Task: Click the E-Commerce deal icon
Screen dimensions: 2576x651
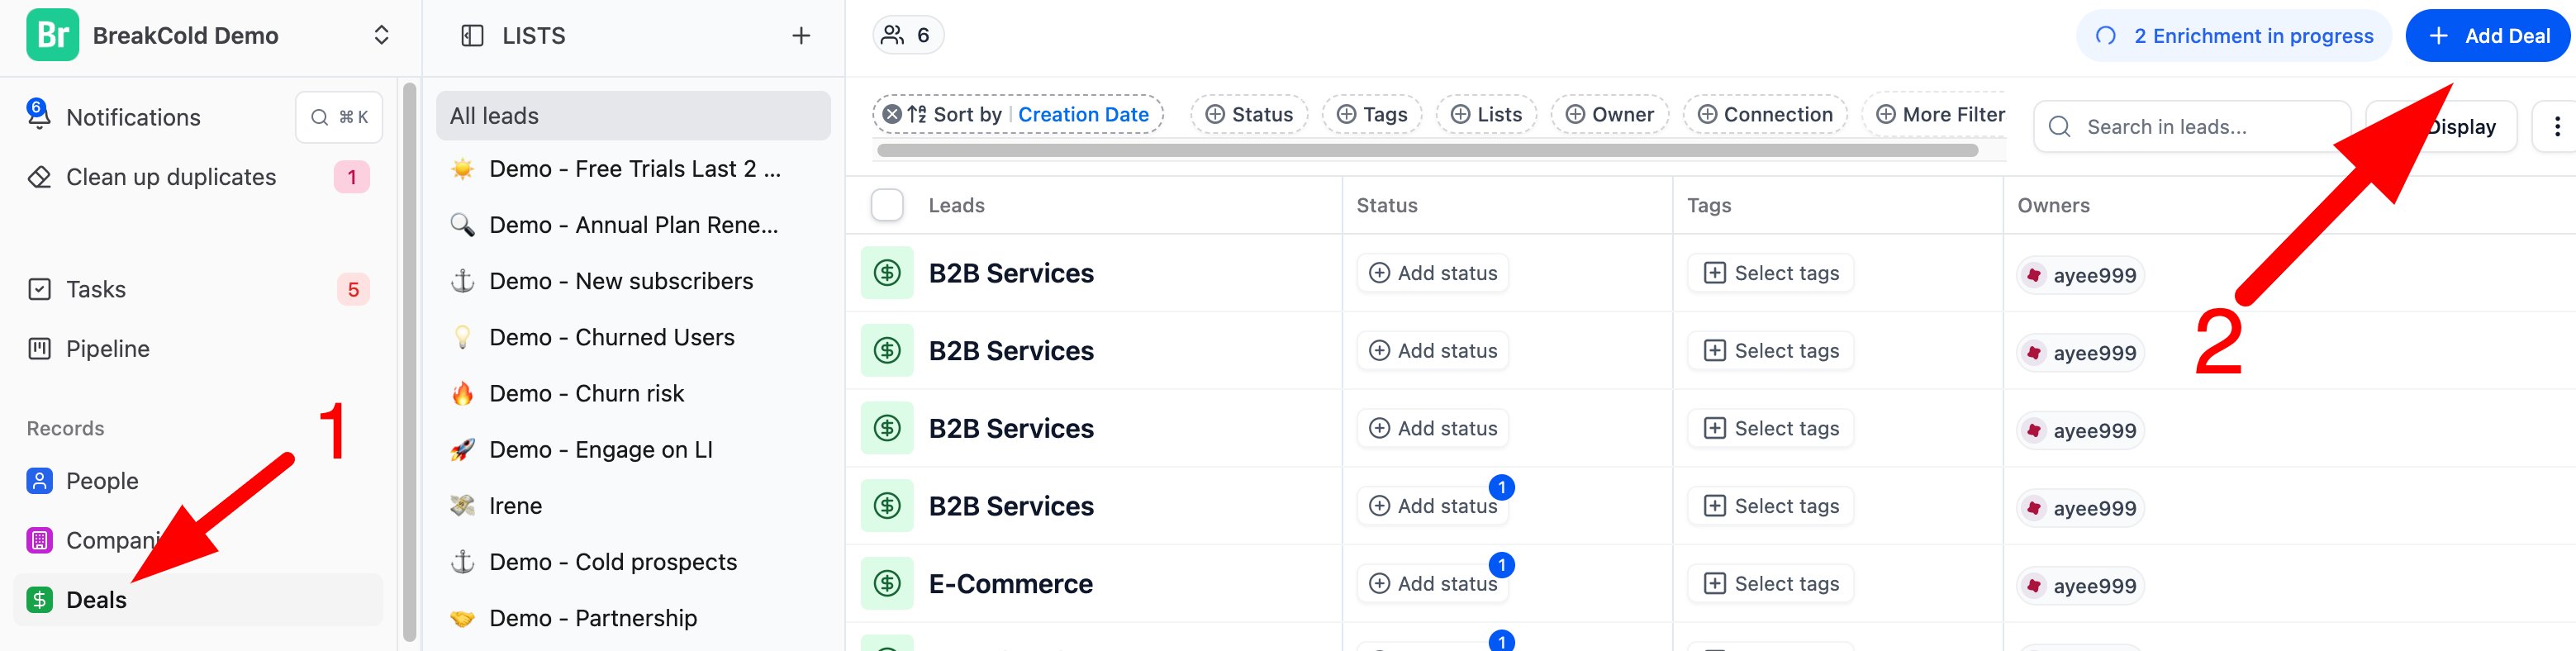Action: coord(887,584)
